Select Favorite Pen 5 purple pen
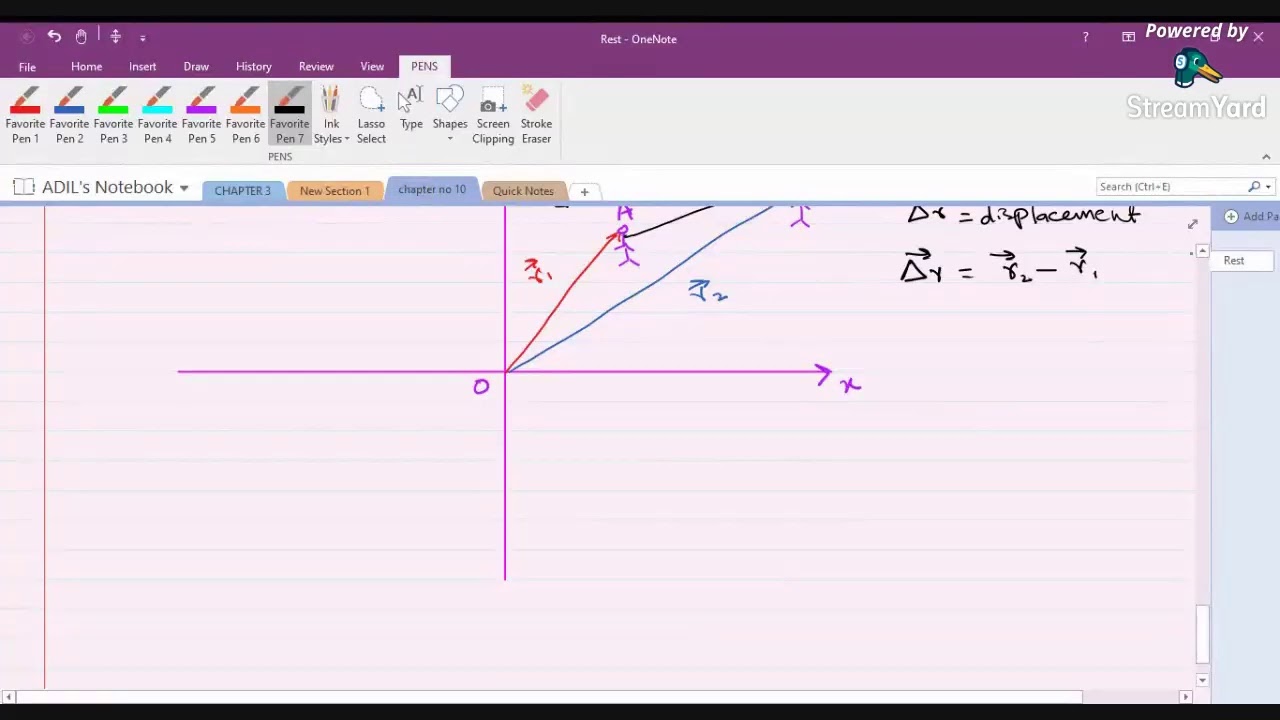 click(201, 116)
